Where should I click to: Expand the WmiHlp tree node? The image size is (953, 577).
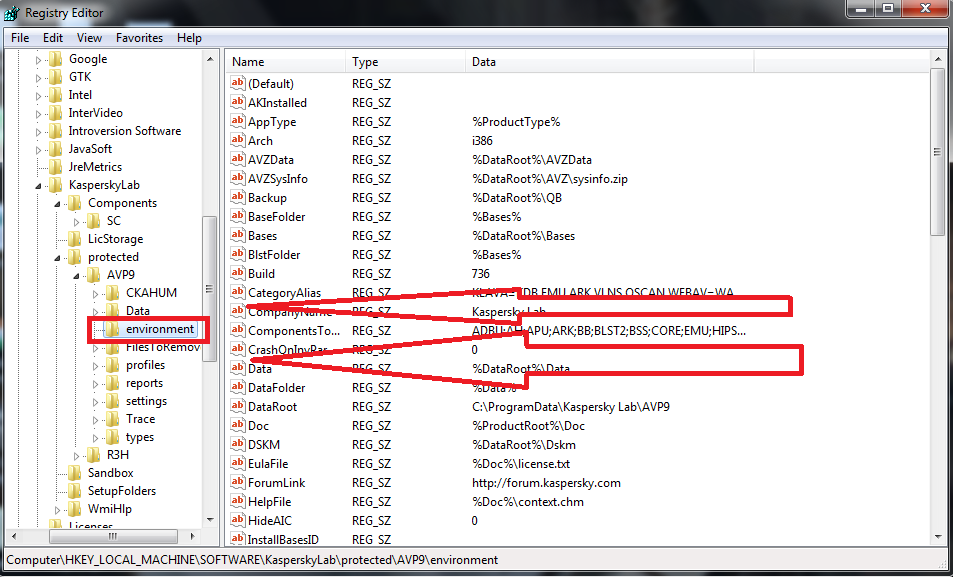tap(57, 510)
